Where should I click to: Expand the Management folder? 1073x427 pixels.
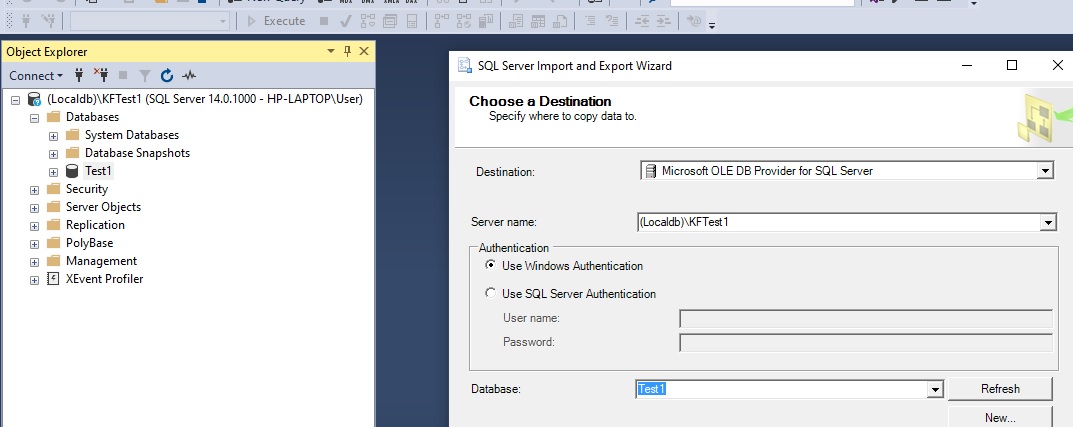[34, 262]
